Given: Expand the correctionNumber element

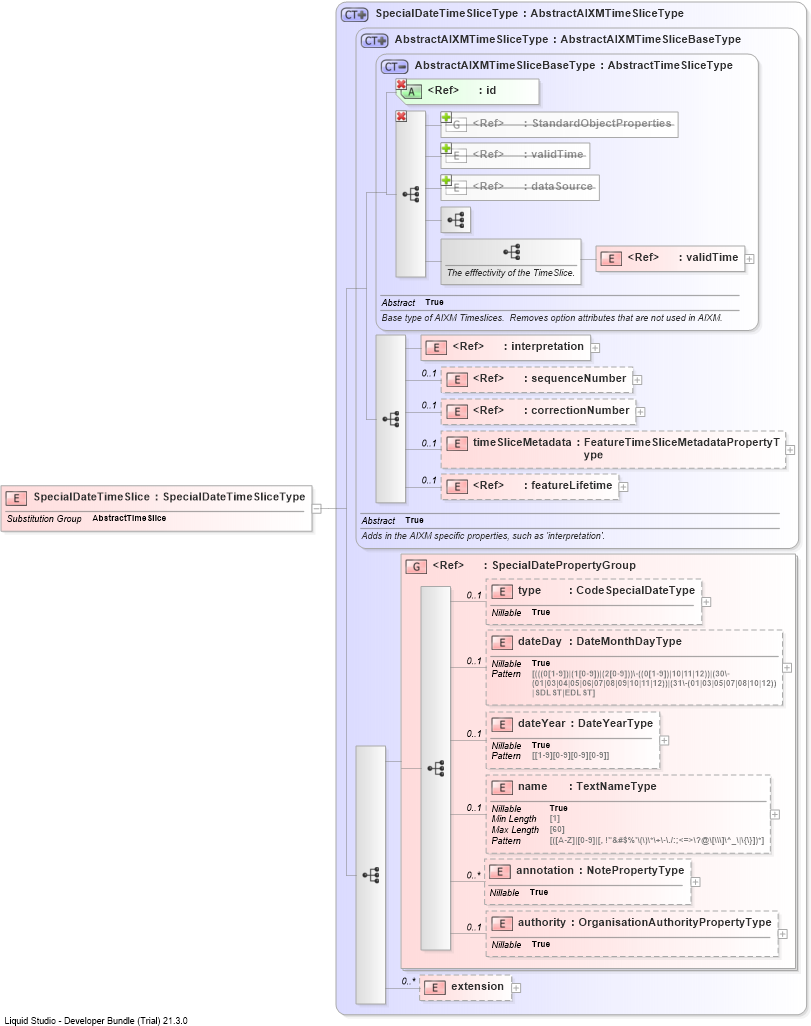Looking at the screenshot, I should 641,412.
